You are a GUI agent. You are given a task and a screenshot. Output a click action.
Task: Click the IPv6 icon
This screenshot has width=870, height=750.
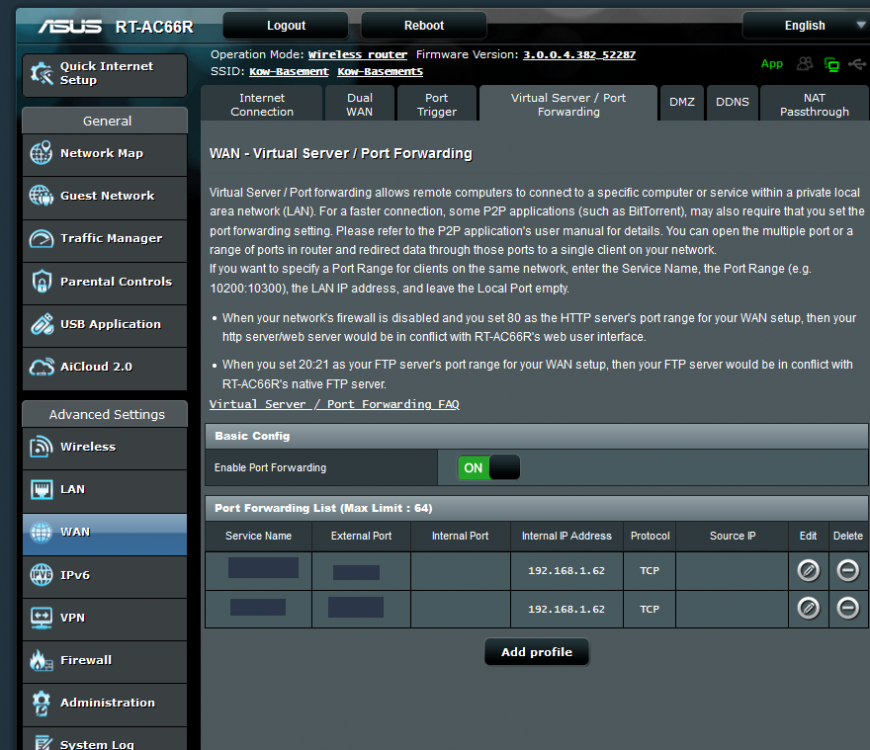tap(41, 575)
